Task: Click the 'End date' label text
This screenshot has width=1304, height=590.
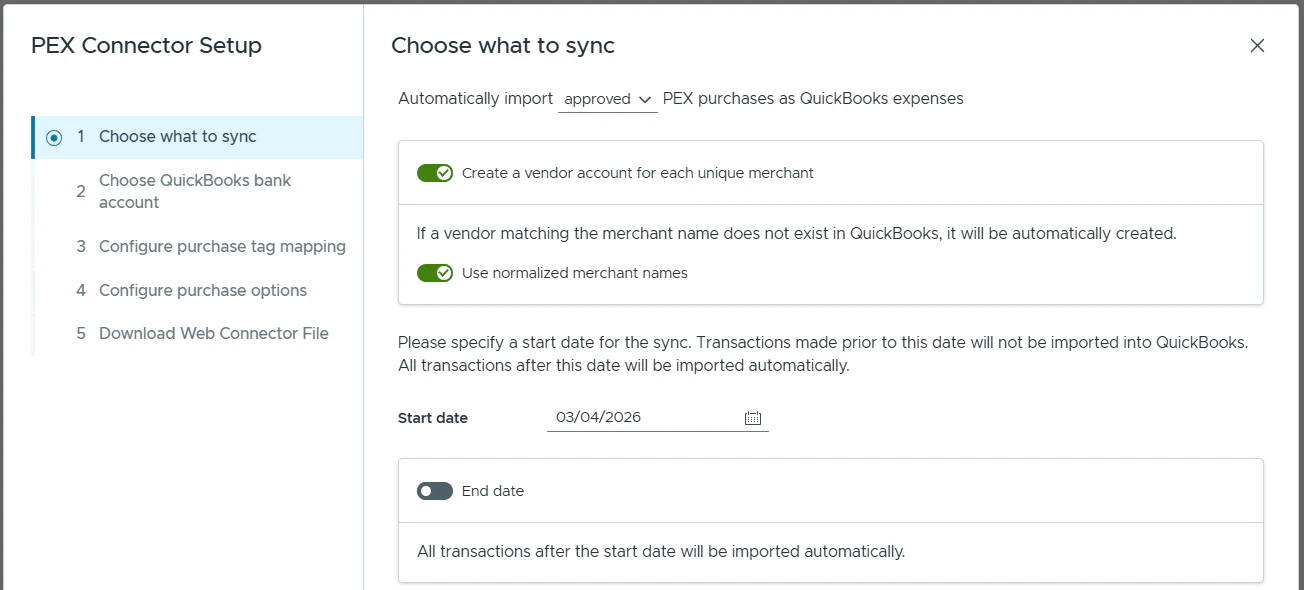Action: 493,491
